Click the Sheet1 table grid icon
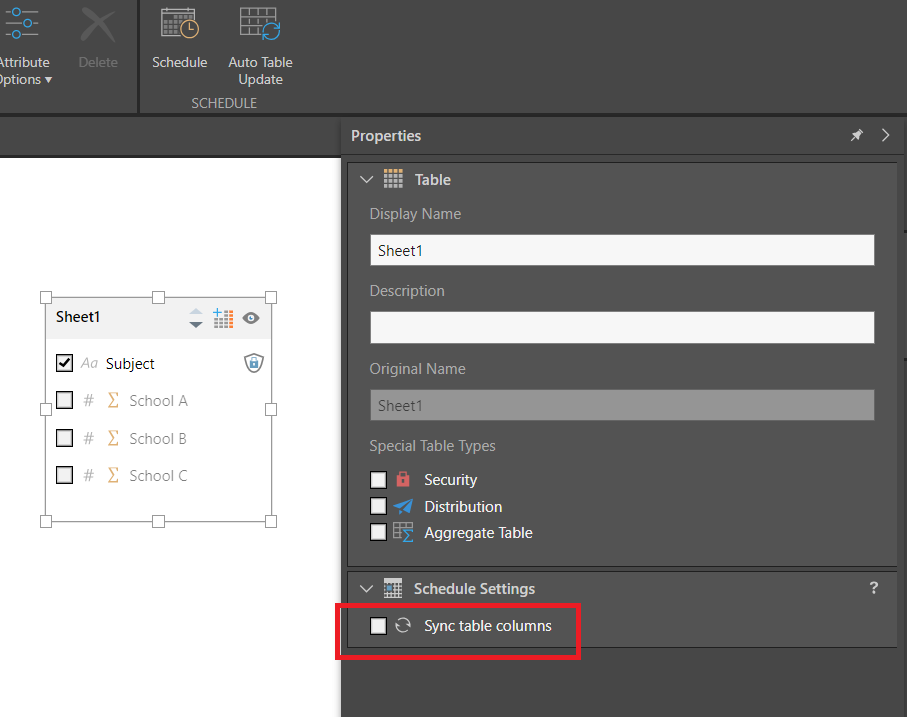This screenshot has height=717, width=907. point(223,318)
